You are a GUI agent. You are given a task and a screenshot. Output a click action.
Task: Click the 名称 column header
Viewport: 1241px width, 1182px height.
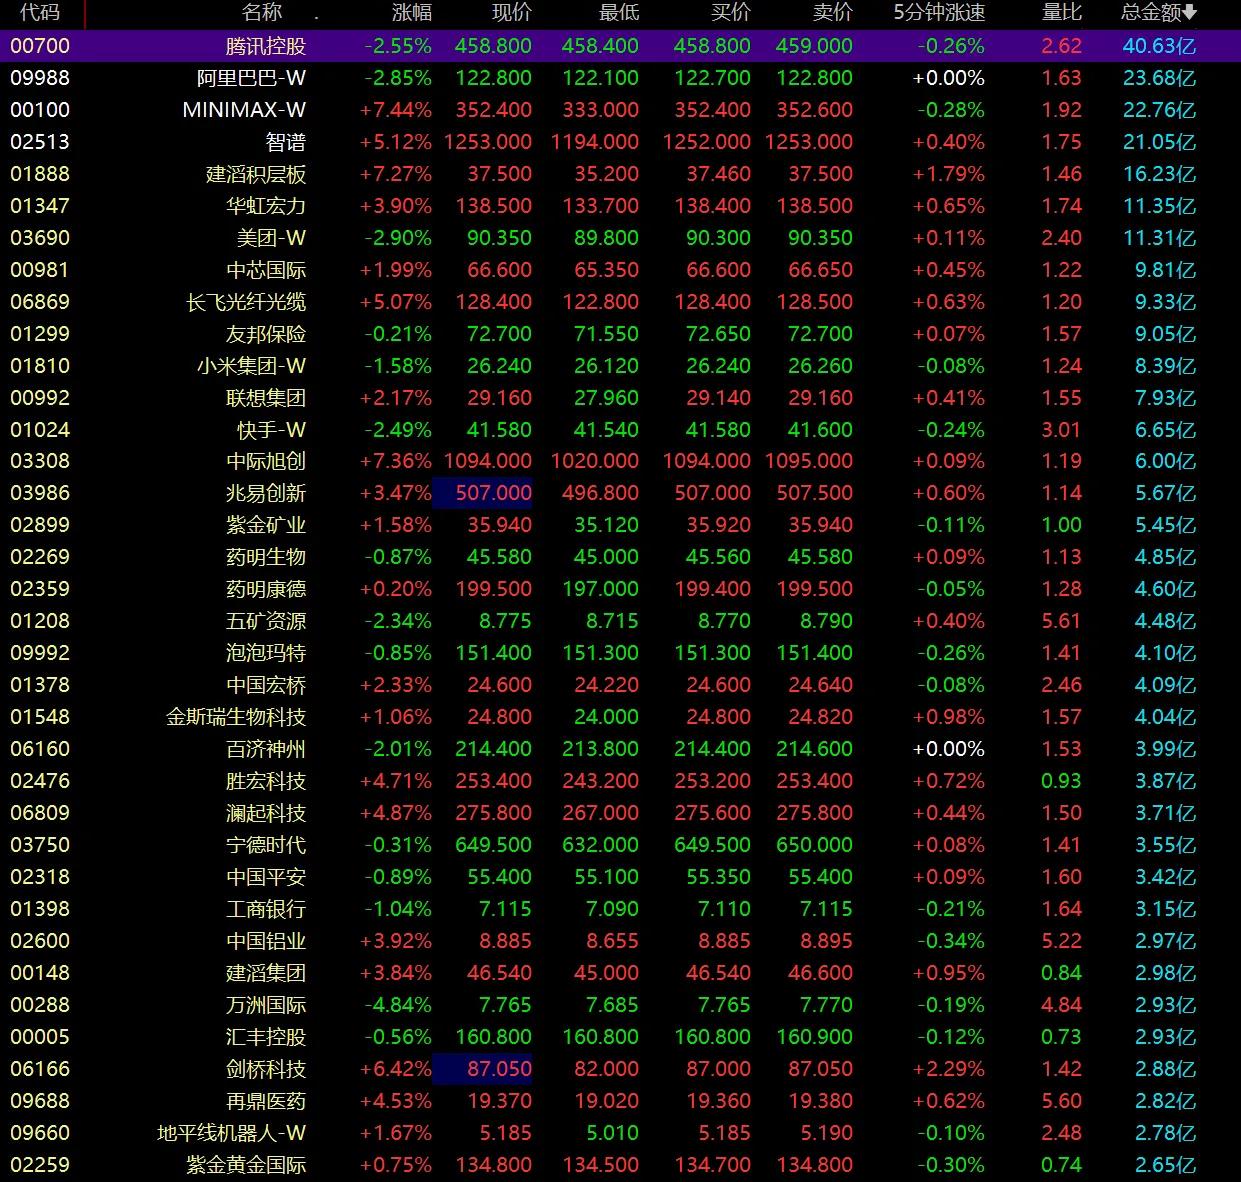click(262, 13)
